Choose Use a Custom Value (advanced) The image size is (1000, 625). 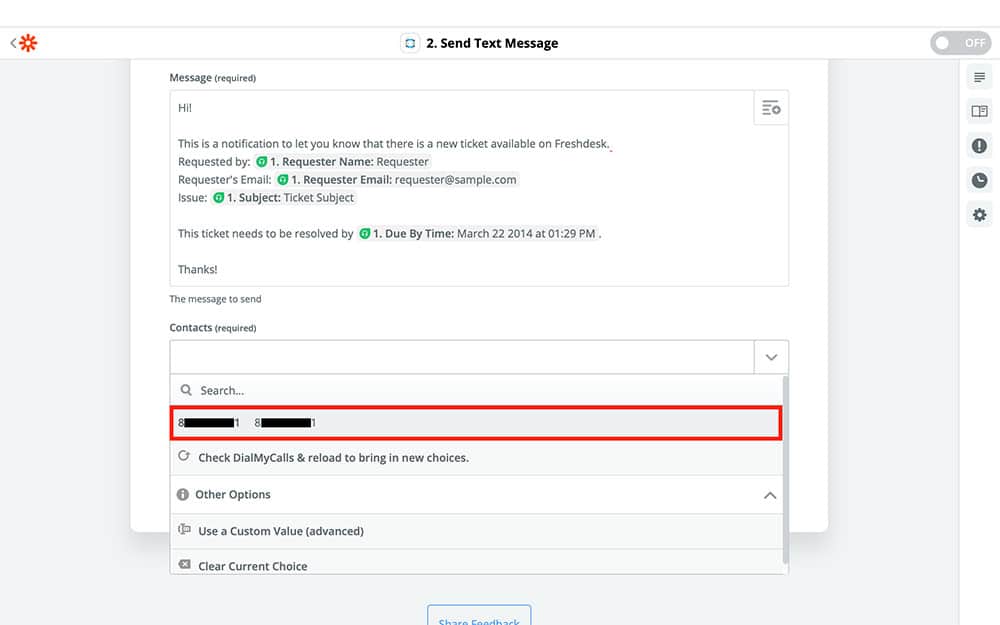pos(280,531)
